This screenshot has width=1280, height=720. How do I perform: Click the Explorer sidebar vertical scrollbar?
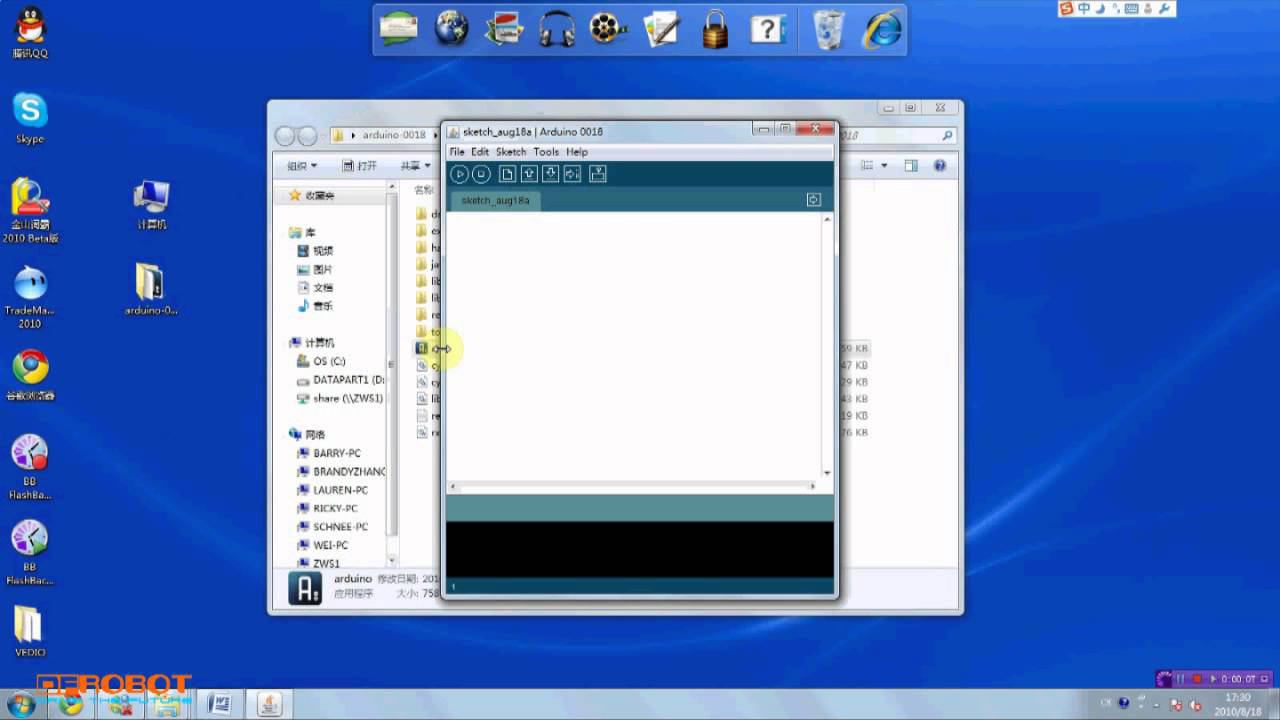(392, 374)
